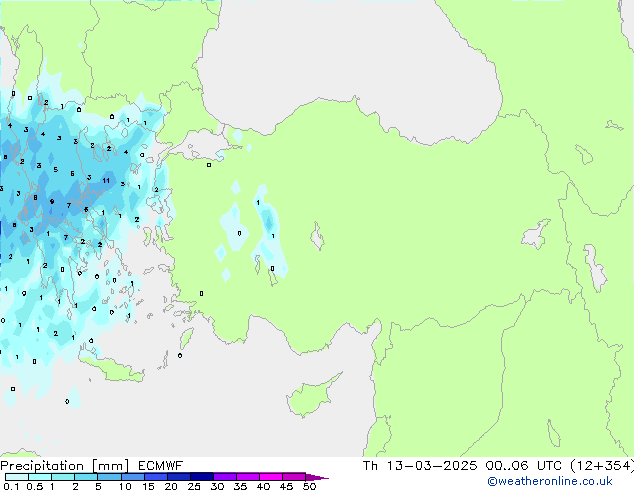Click the 'Precipitation [mm] ECMWF' title text
The height and width of the screenshot is (490, 634).
coord(91,466)
